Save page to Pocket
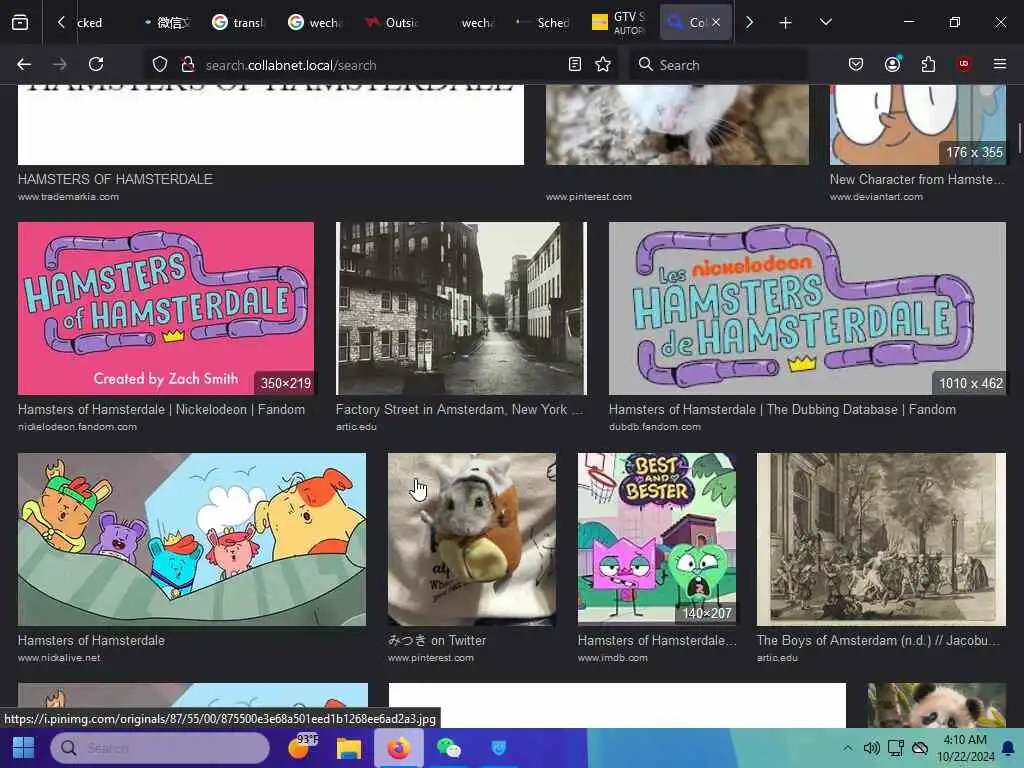Viewport: 1024px width, 768px height. pos(856,64)
